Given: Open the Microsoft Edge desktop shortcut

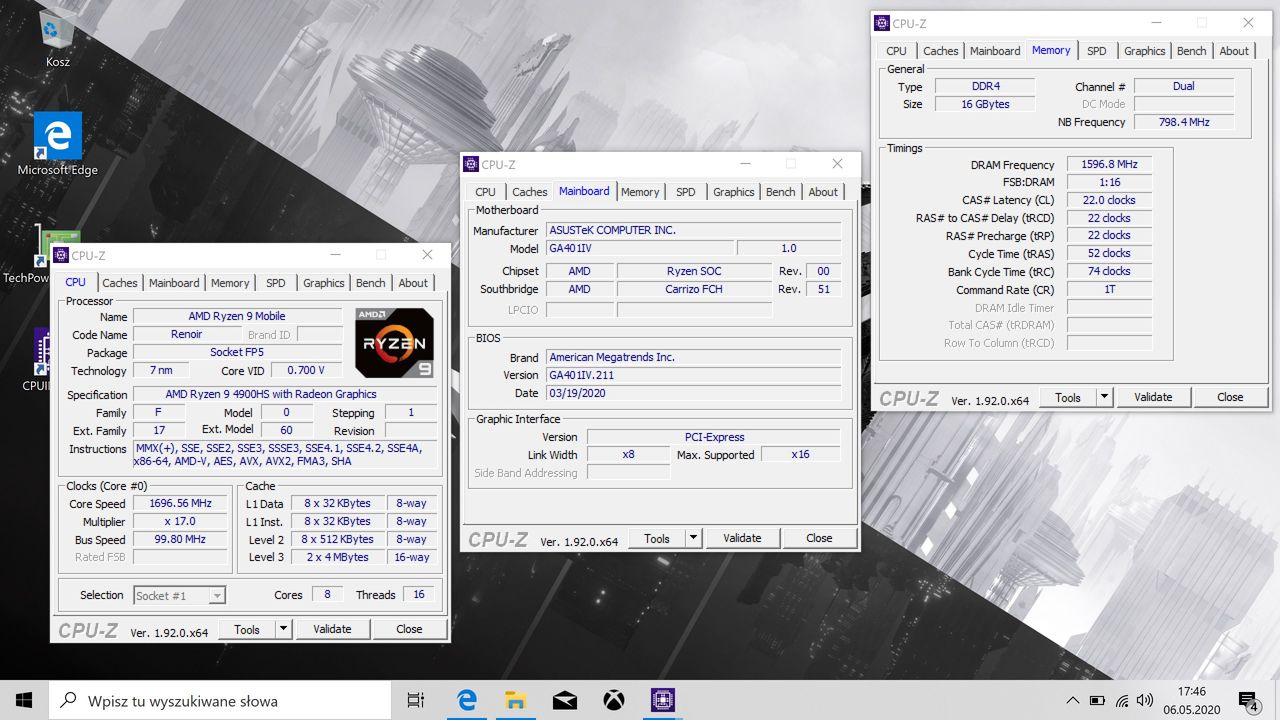Looking at the screenshot, I should click(x=57, y=144).
